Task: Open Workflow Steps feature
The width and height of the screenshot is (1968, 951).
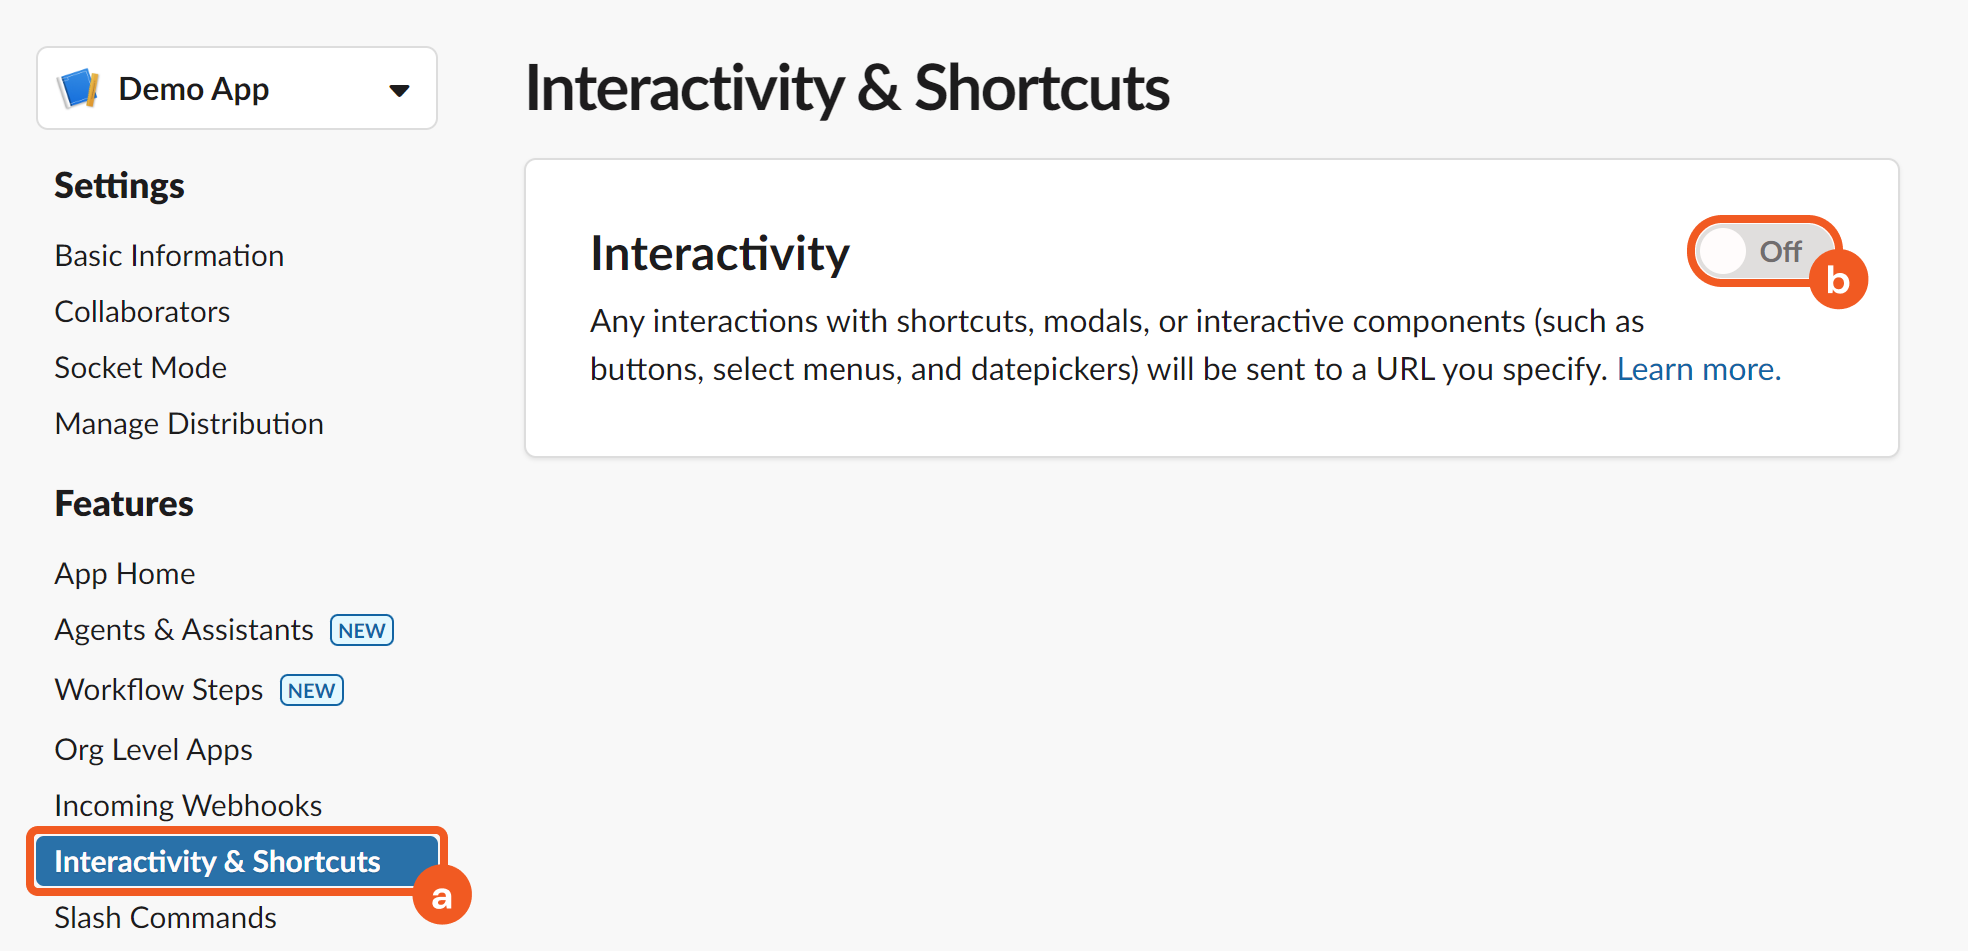Action: click(x=159, y=690)
